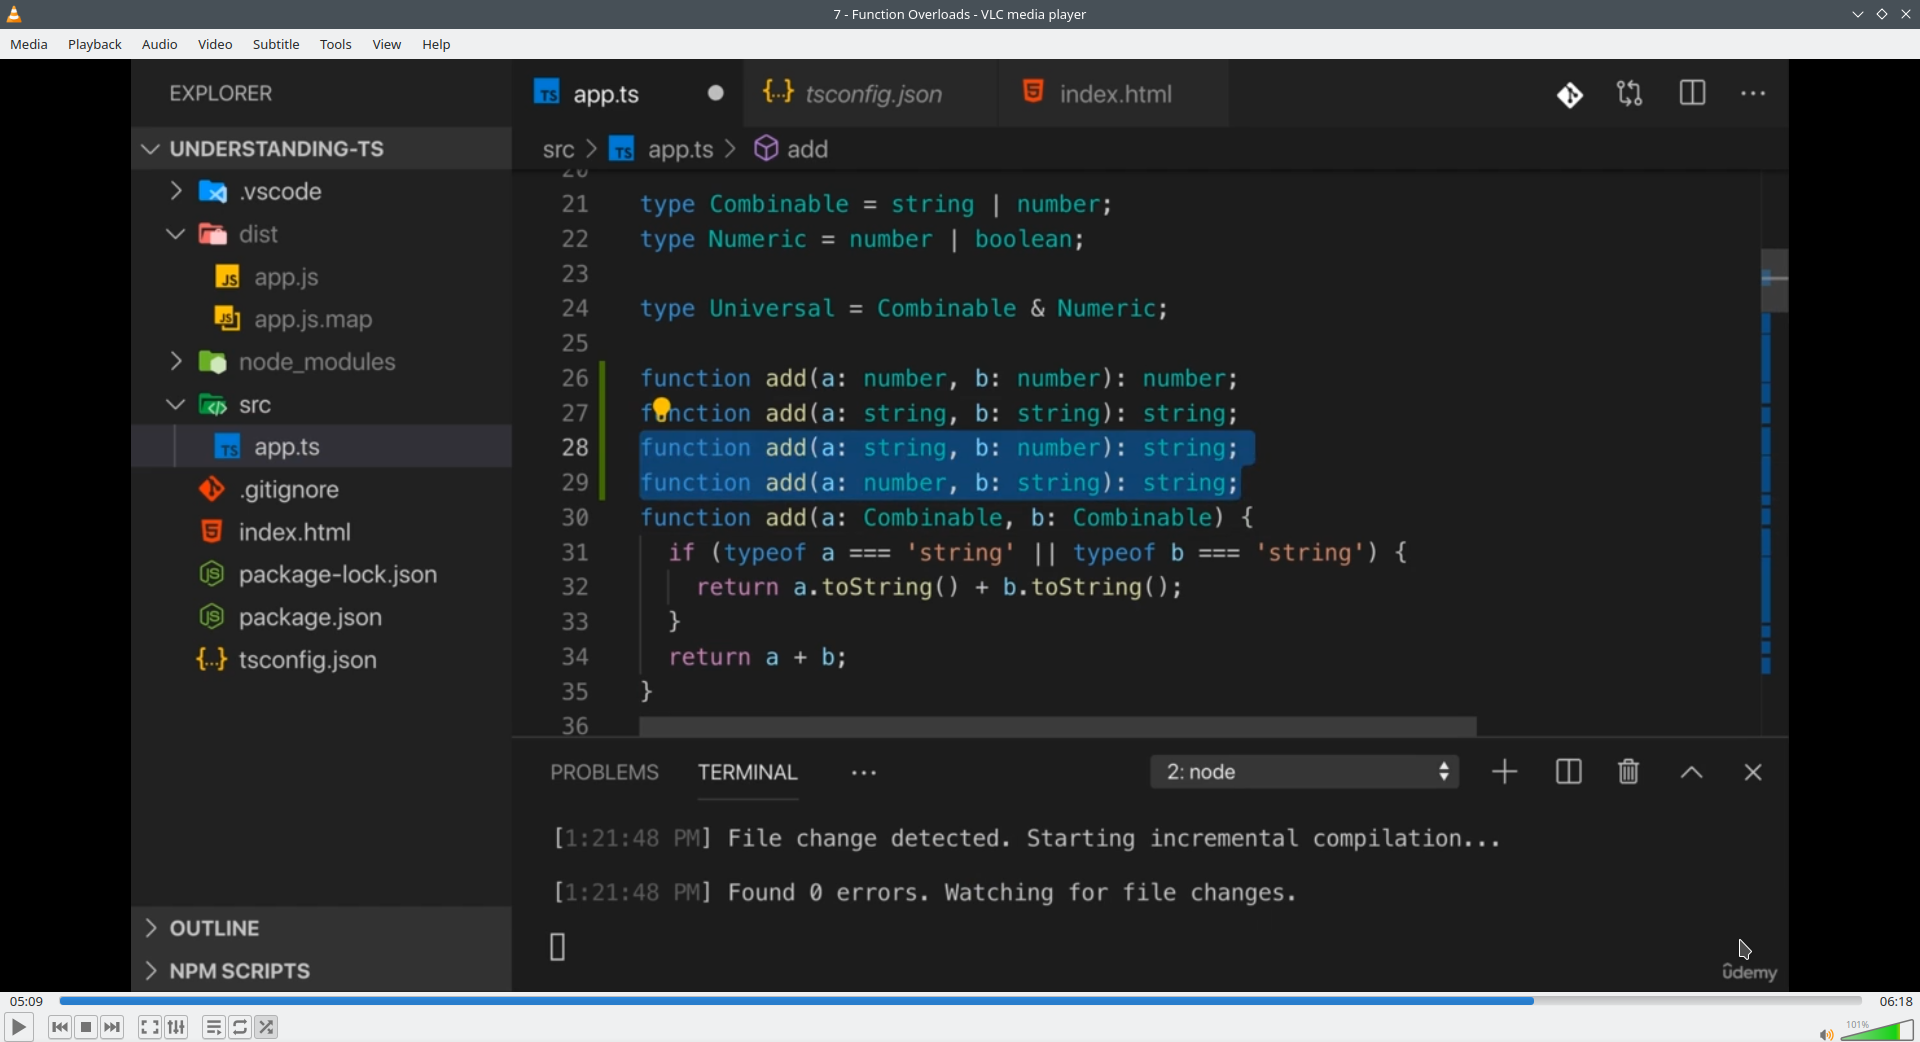Screen dimensions: 1920x1042
Task: Skip to next media in VLC
Action: click(113, 1027)
